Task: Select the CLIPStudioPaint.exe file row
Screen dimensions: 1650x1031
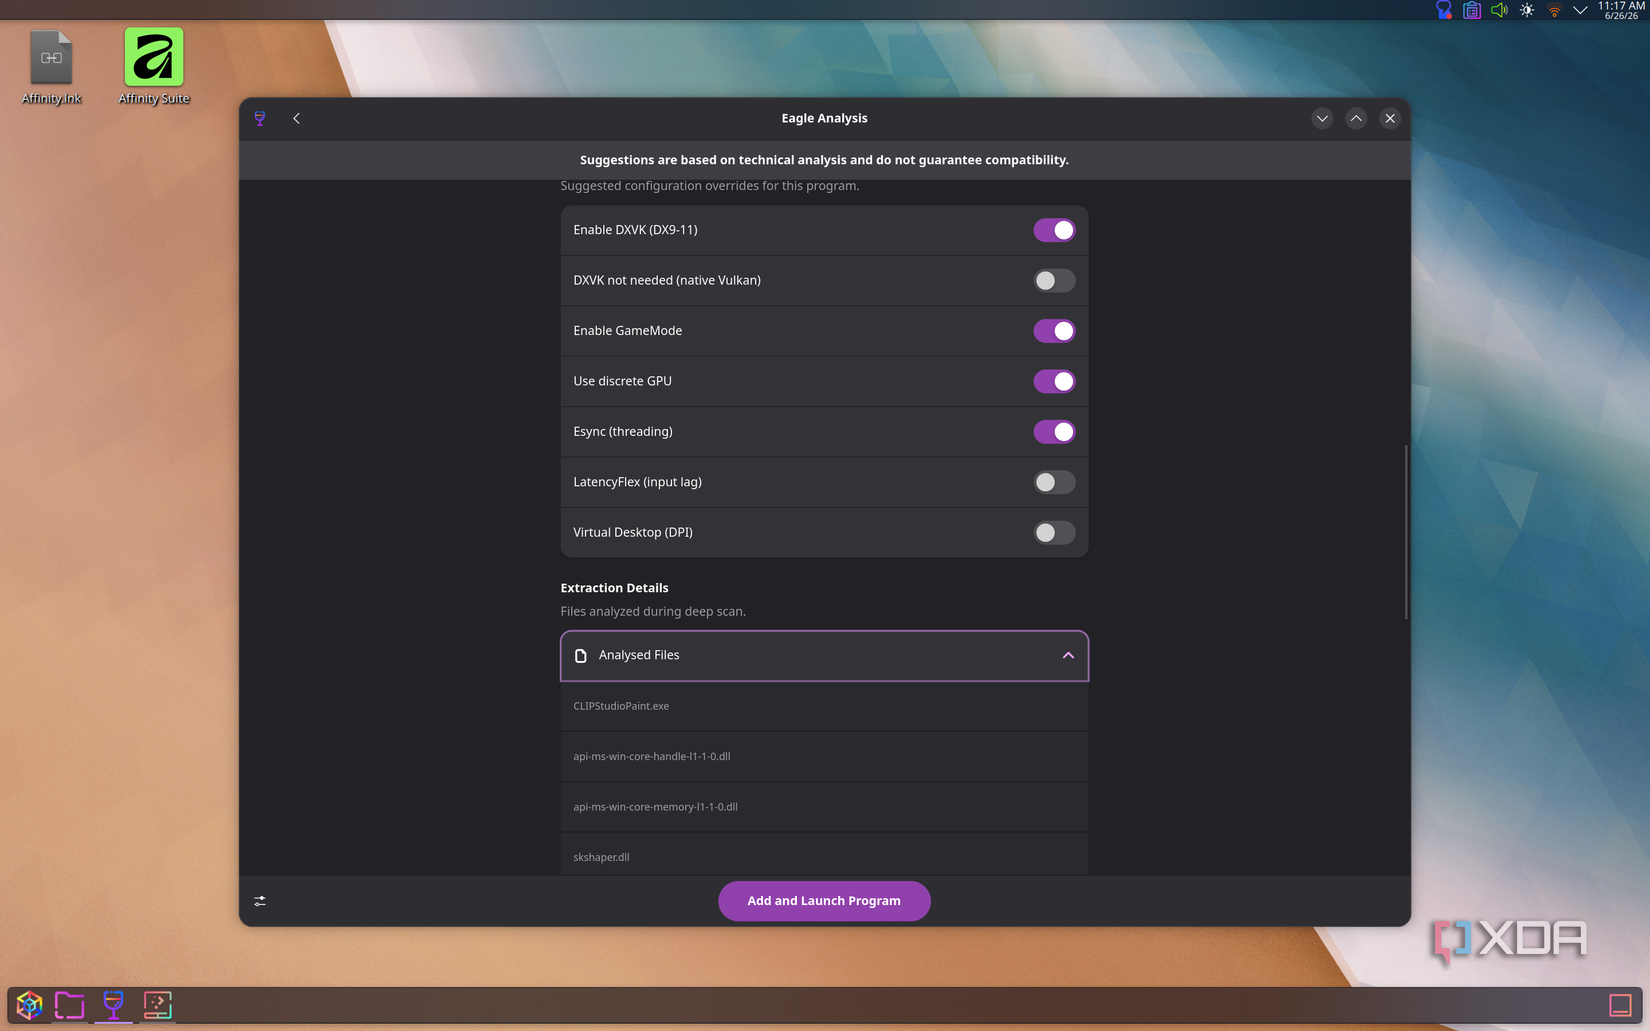Action: (824, 706)
